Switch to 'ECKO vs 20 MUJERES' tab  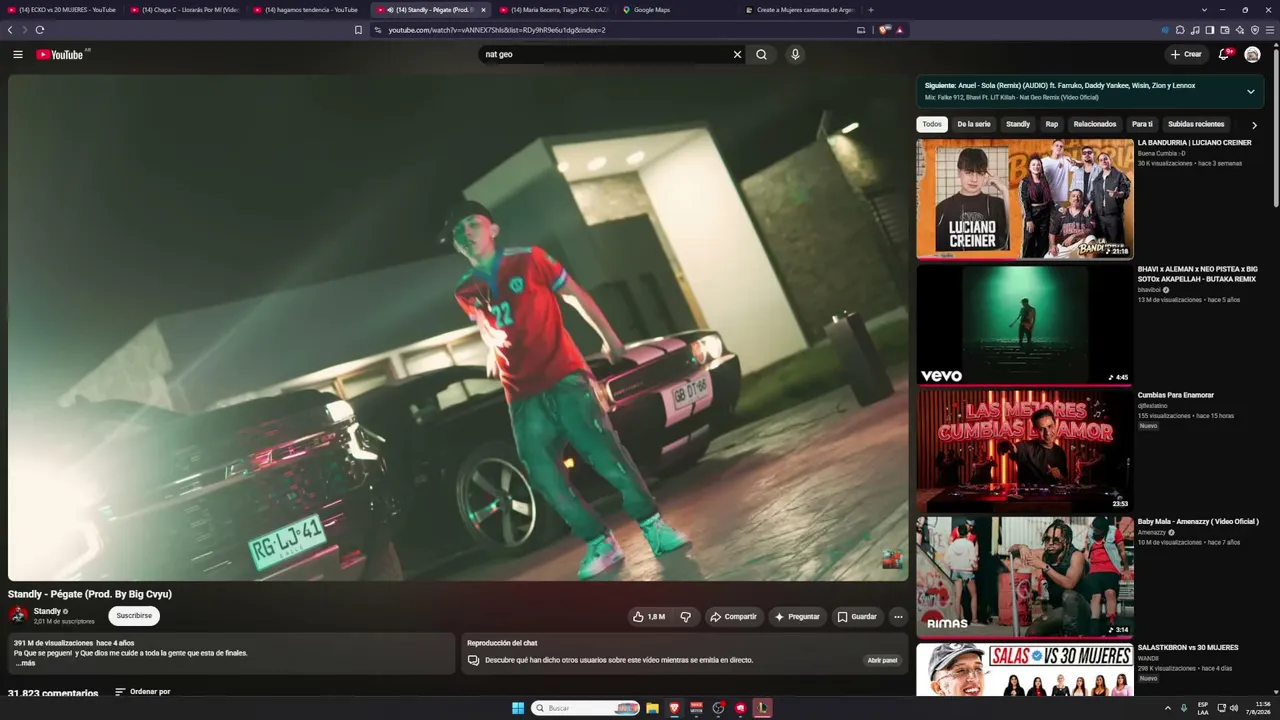coord(62,10)
